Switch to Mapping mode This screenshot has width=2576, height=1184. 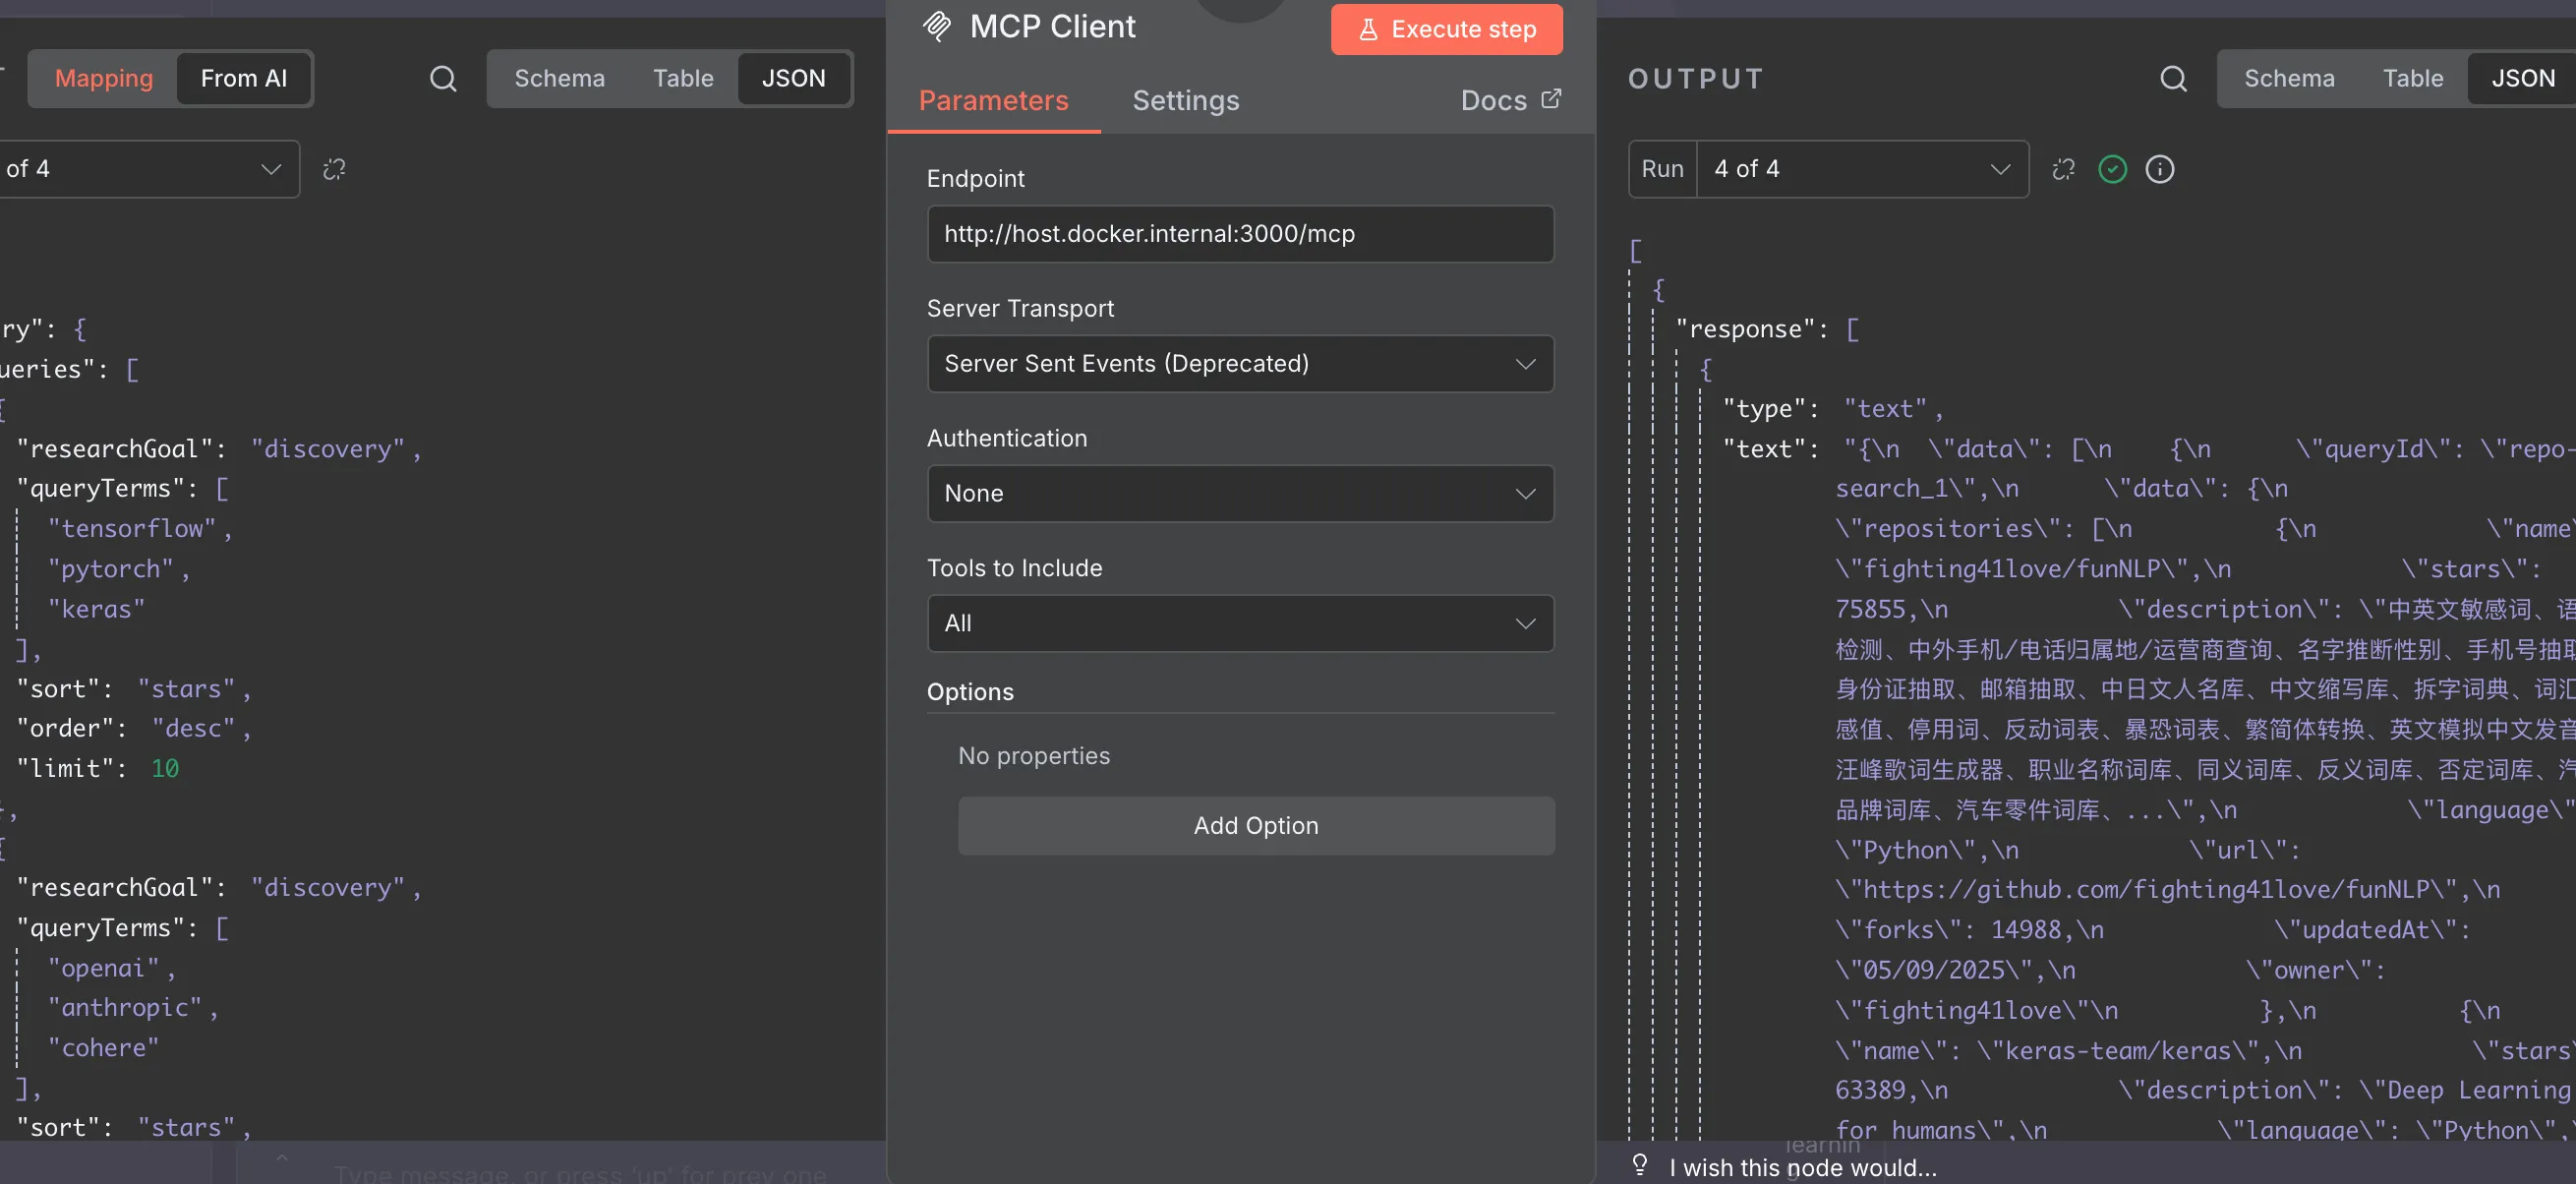tap(104, 78)
